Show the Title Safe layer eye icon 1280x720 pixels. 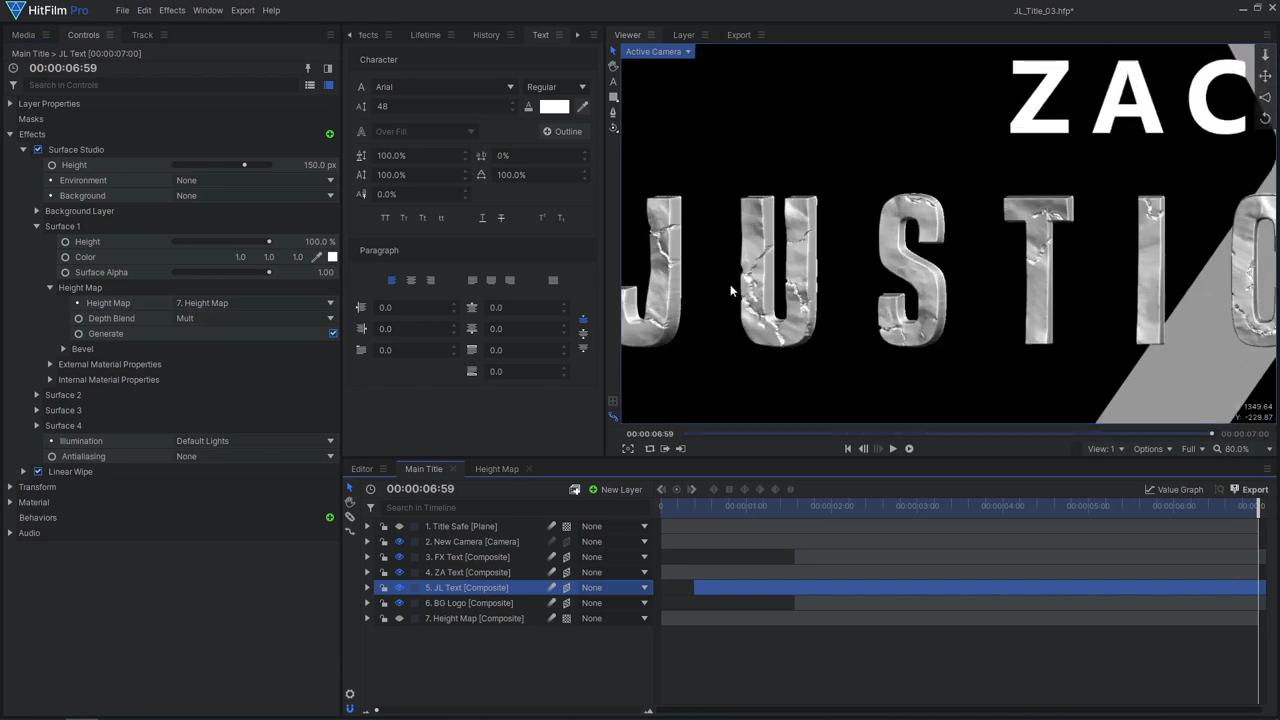(x=399, y=527)
